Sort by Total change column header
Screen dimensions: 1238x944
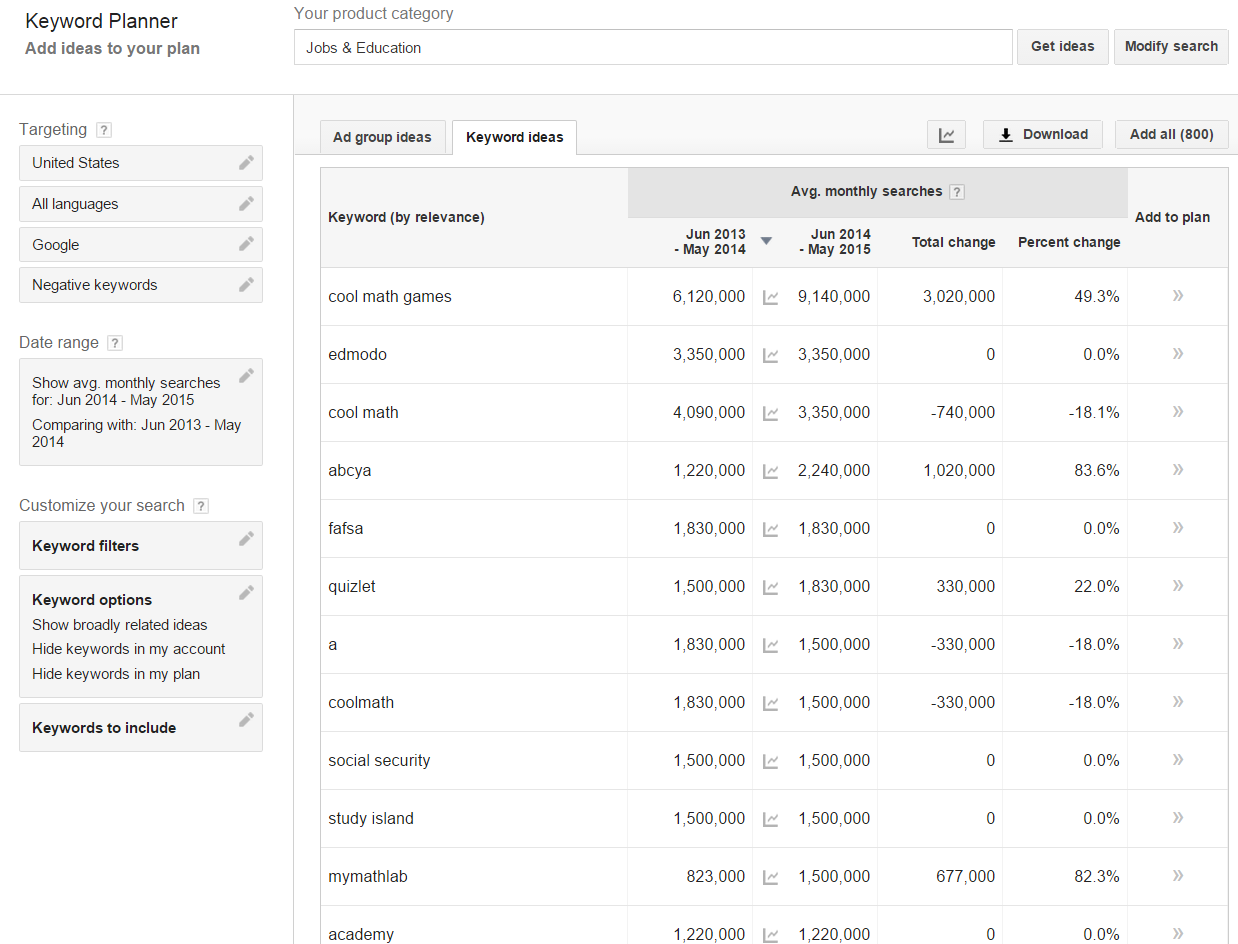point(953,242)
